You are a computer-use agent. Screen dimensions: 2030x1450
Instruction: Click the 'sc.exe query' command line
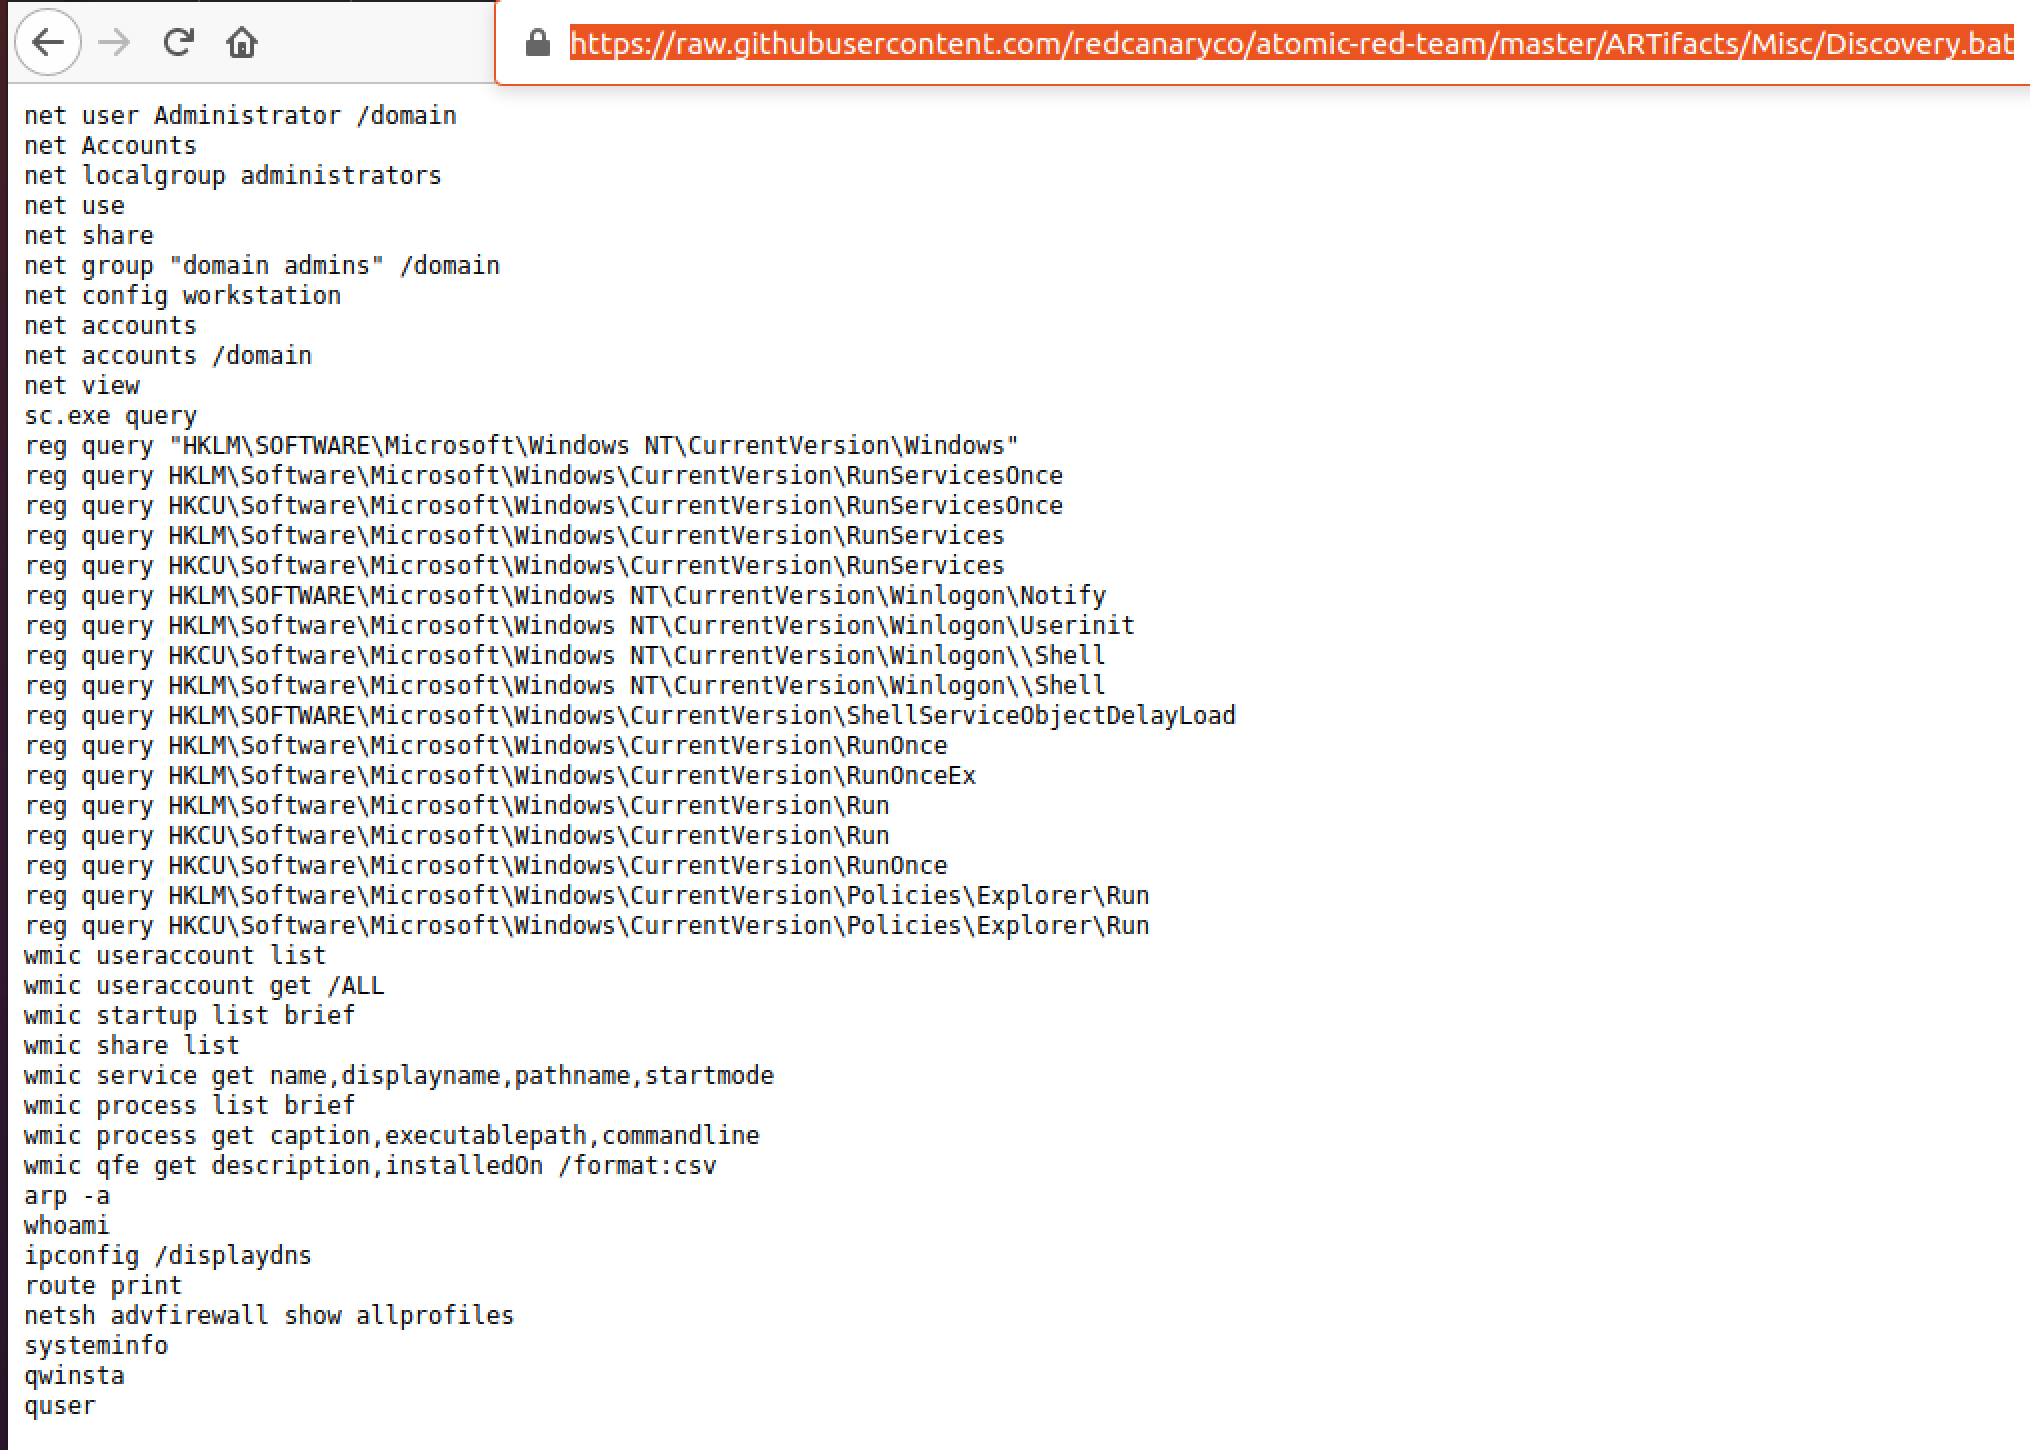[x=110, y=416]
